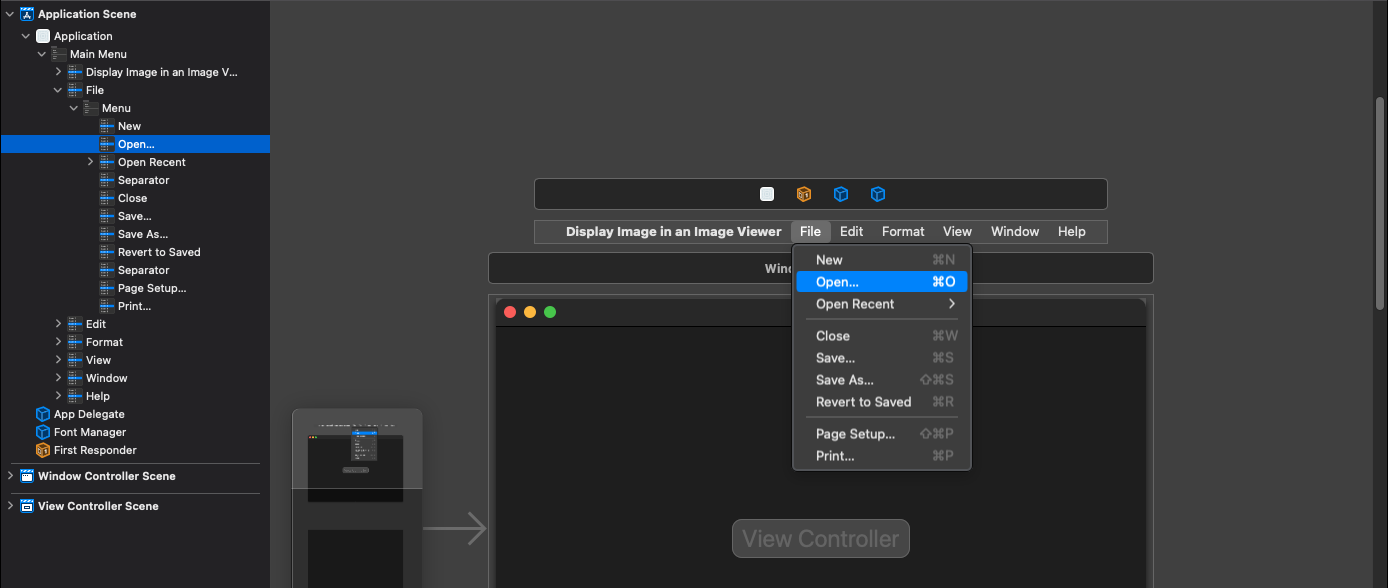1388x588 pixels.
Task: Collapse the Application Scene disclosure arrow
Action: pyautogui.click(x=10, y=14)
